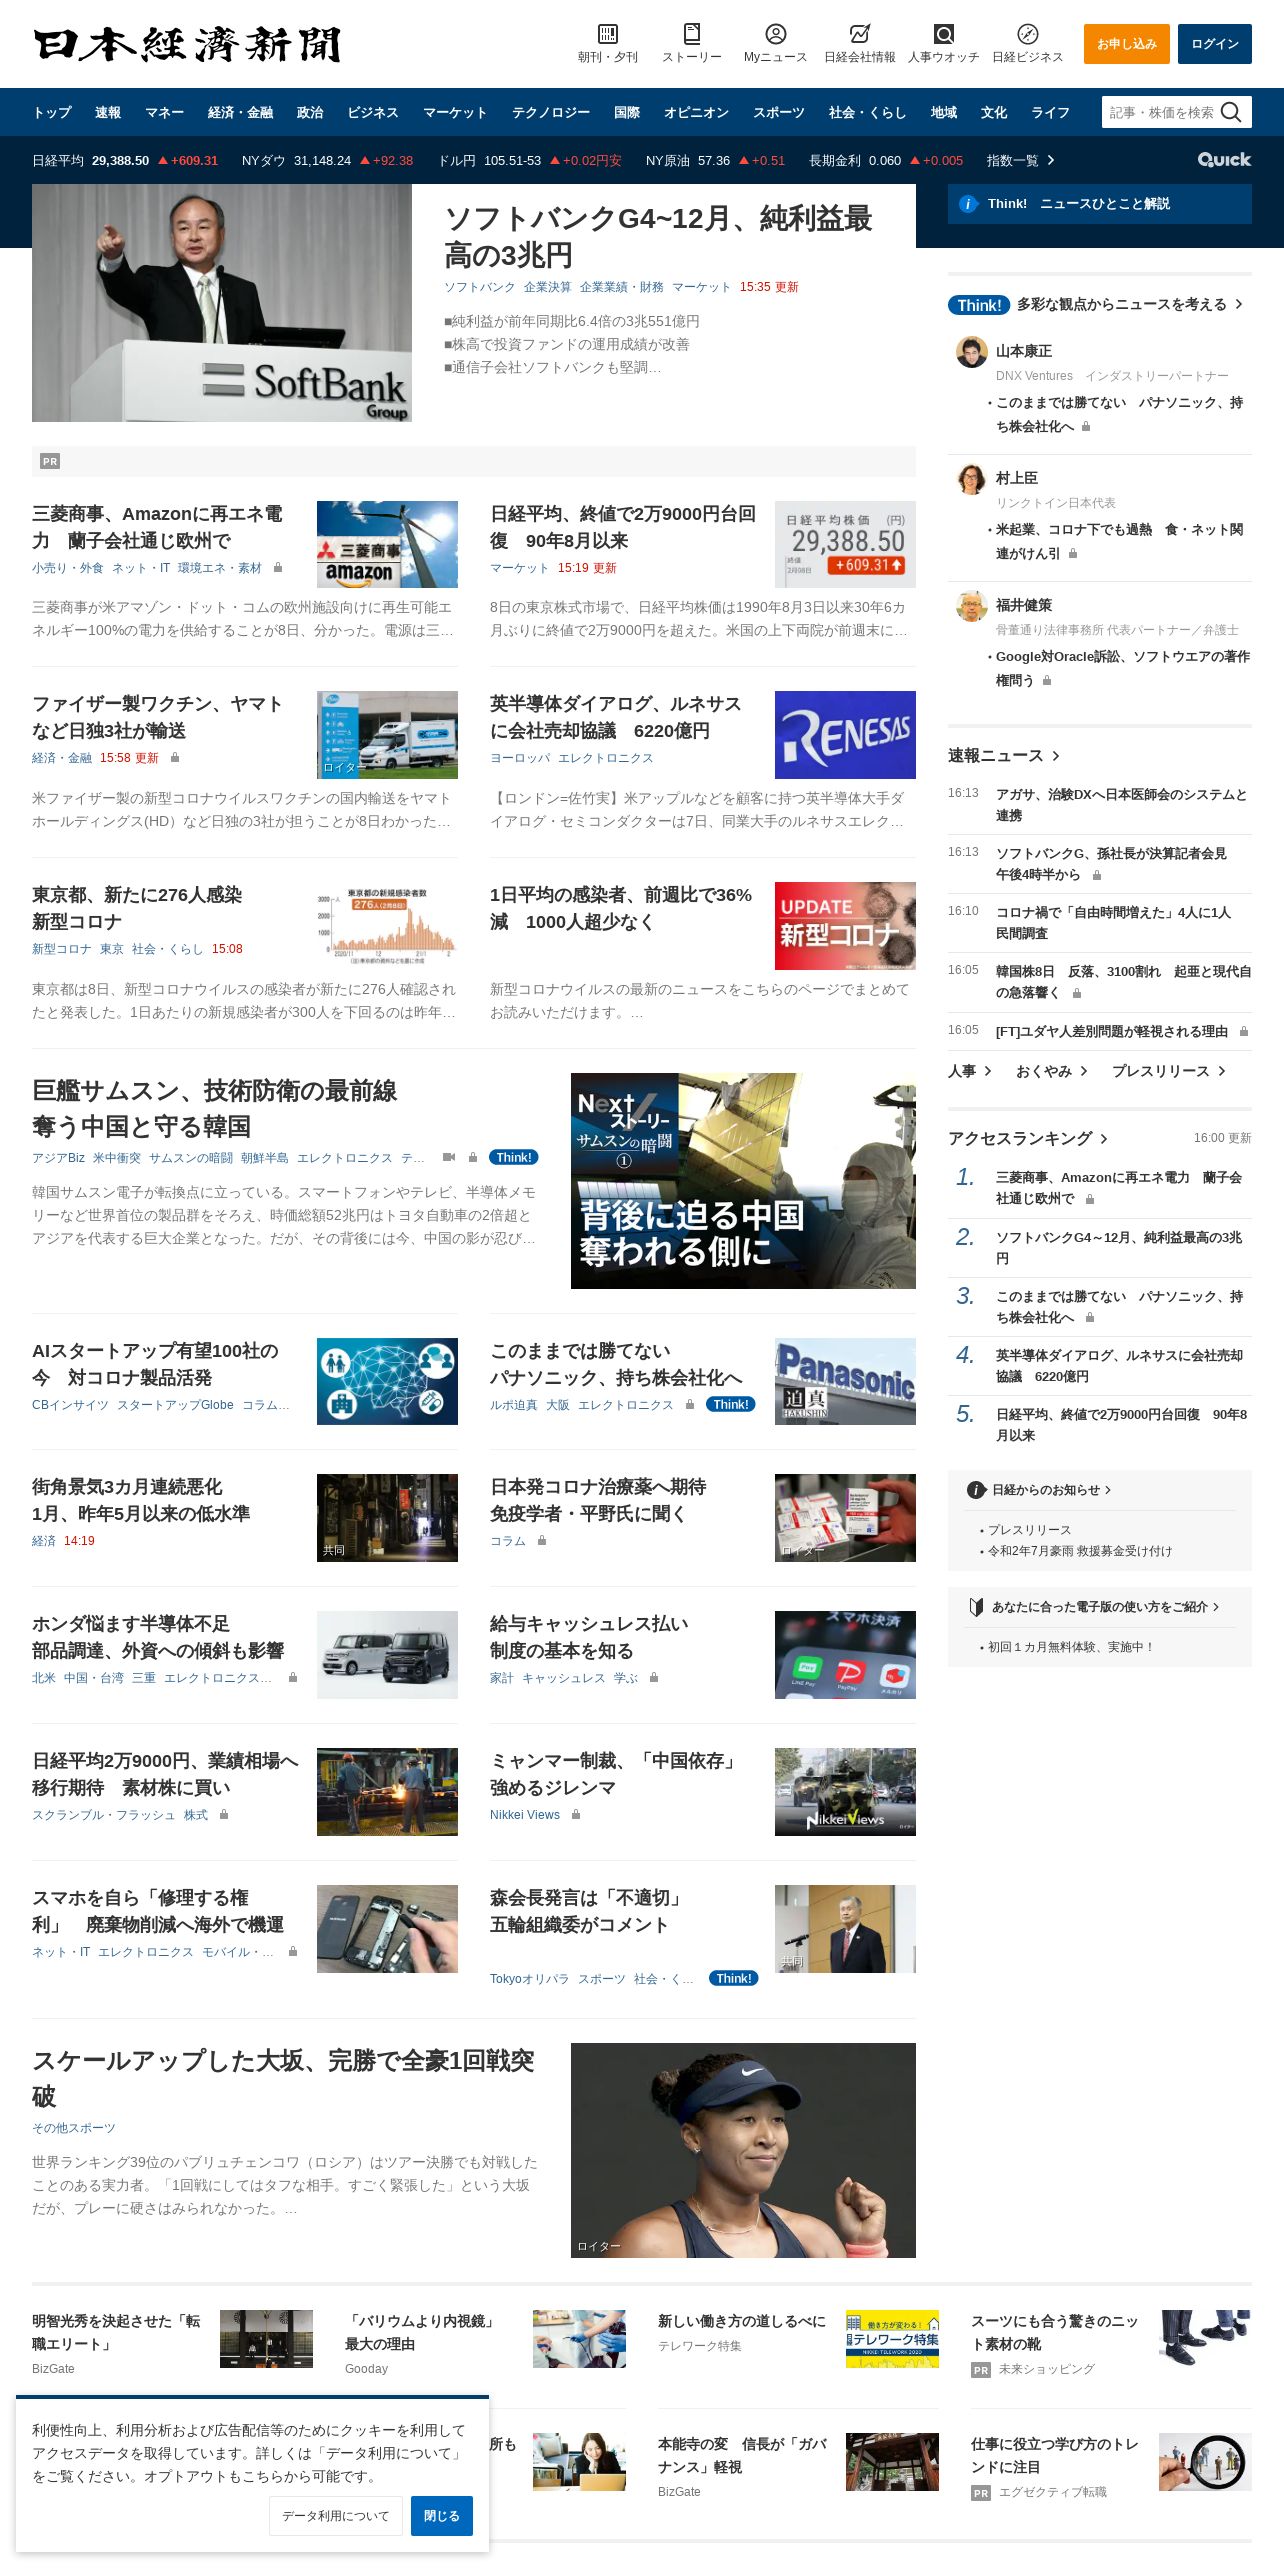
Task: Open the 大坂 tennis photo
Action: coord(743,2150)
